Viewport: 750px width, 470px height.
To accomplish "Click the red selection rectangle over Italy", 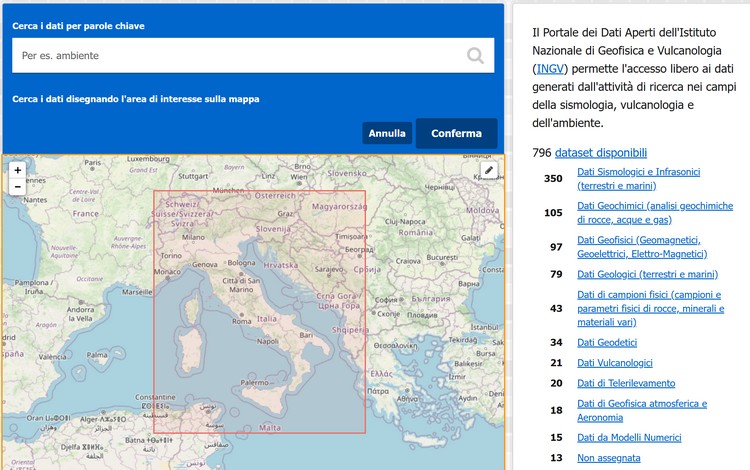I will (260, 312).
